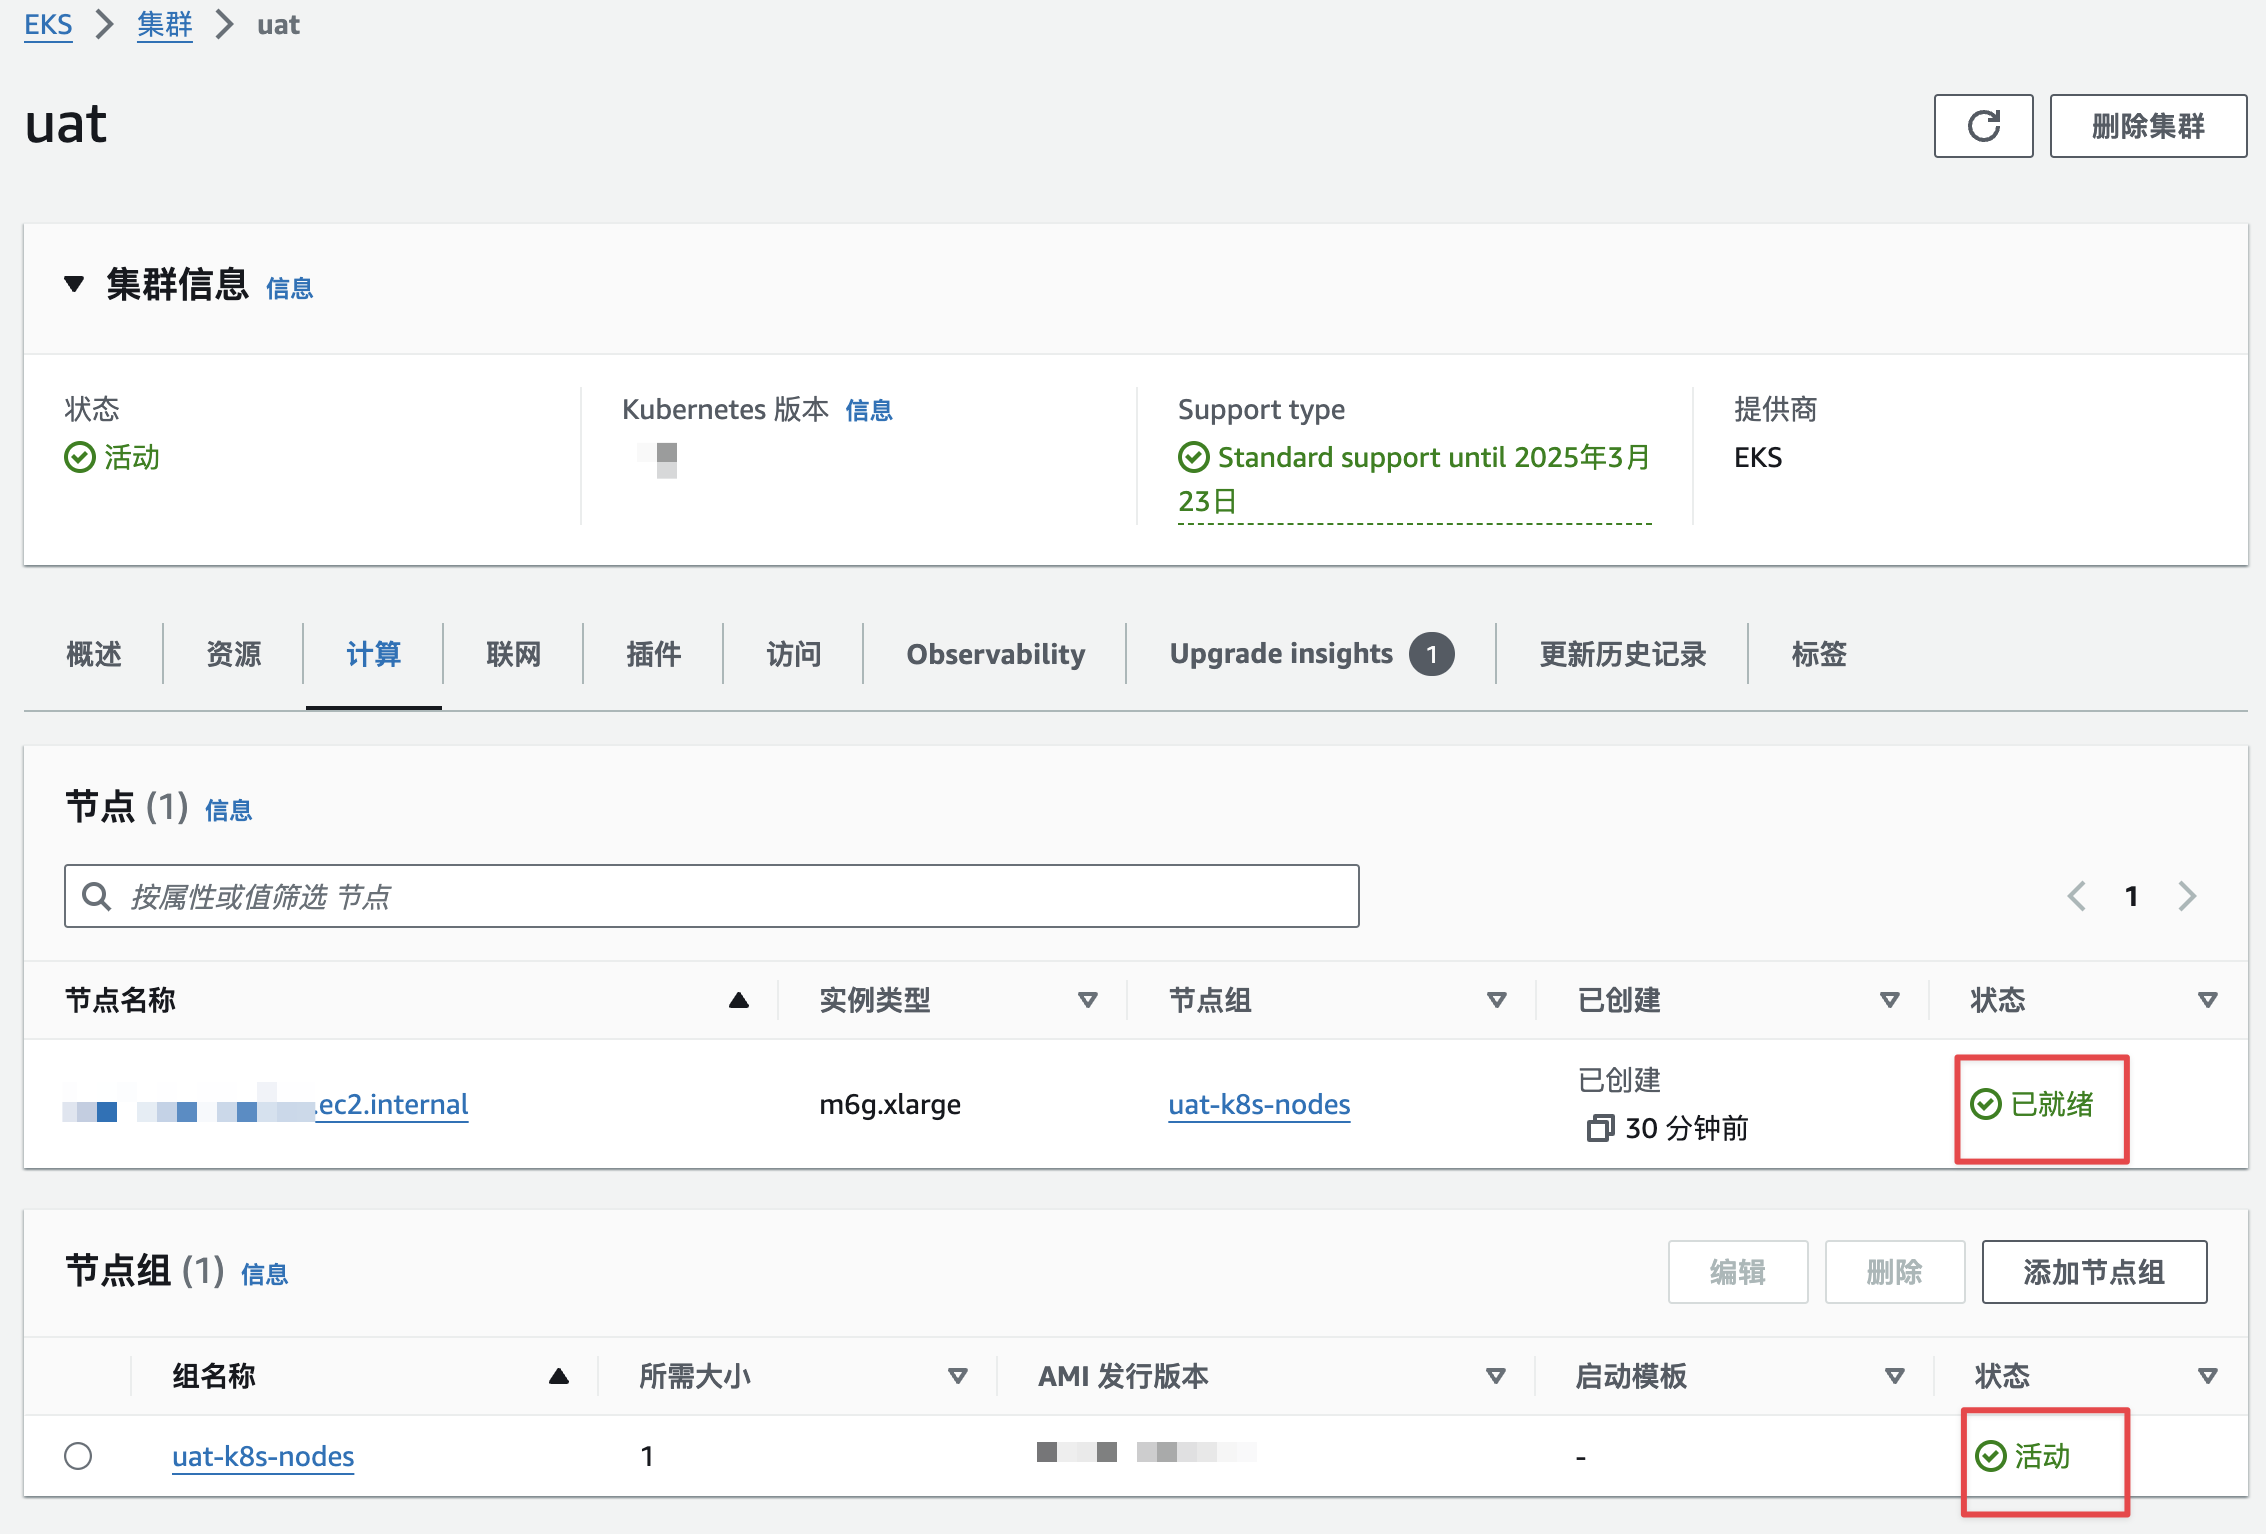
Task: Click the 按属性或值筛选 节点 search field
Action: (712, 896)
